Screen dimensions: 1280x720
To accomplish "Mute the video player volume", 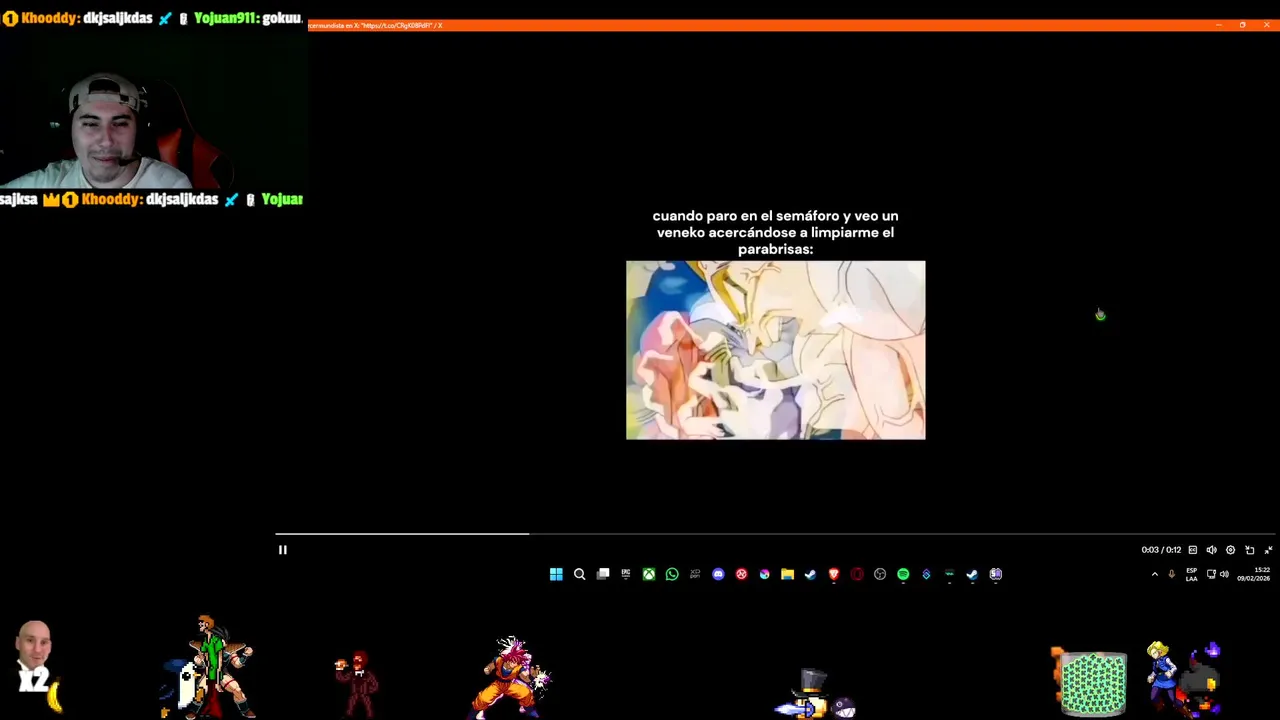I will click(x=1211, y=550).
